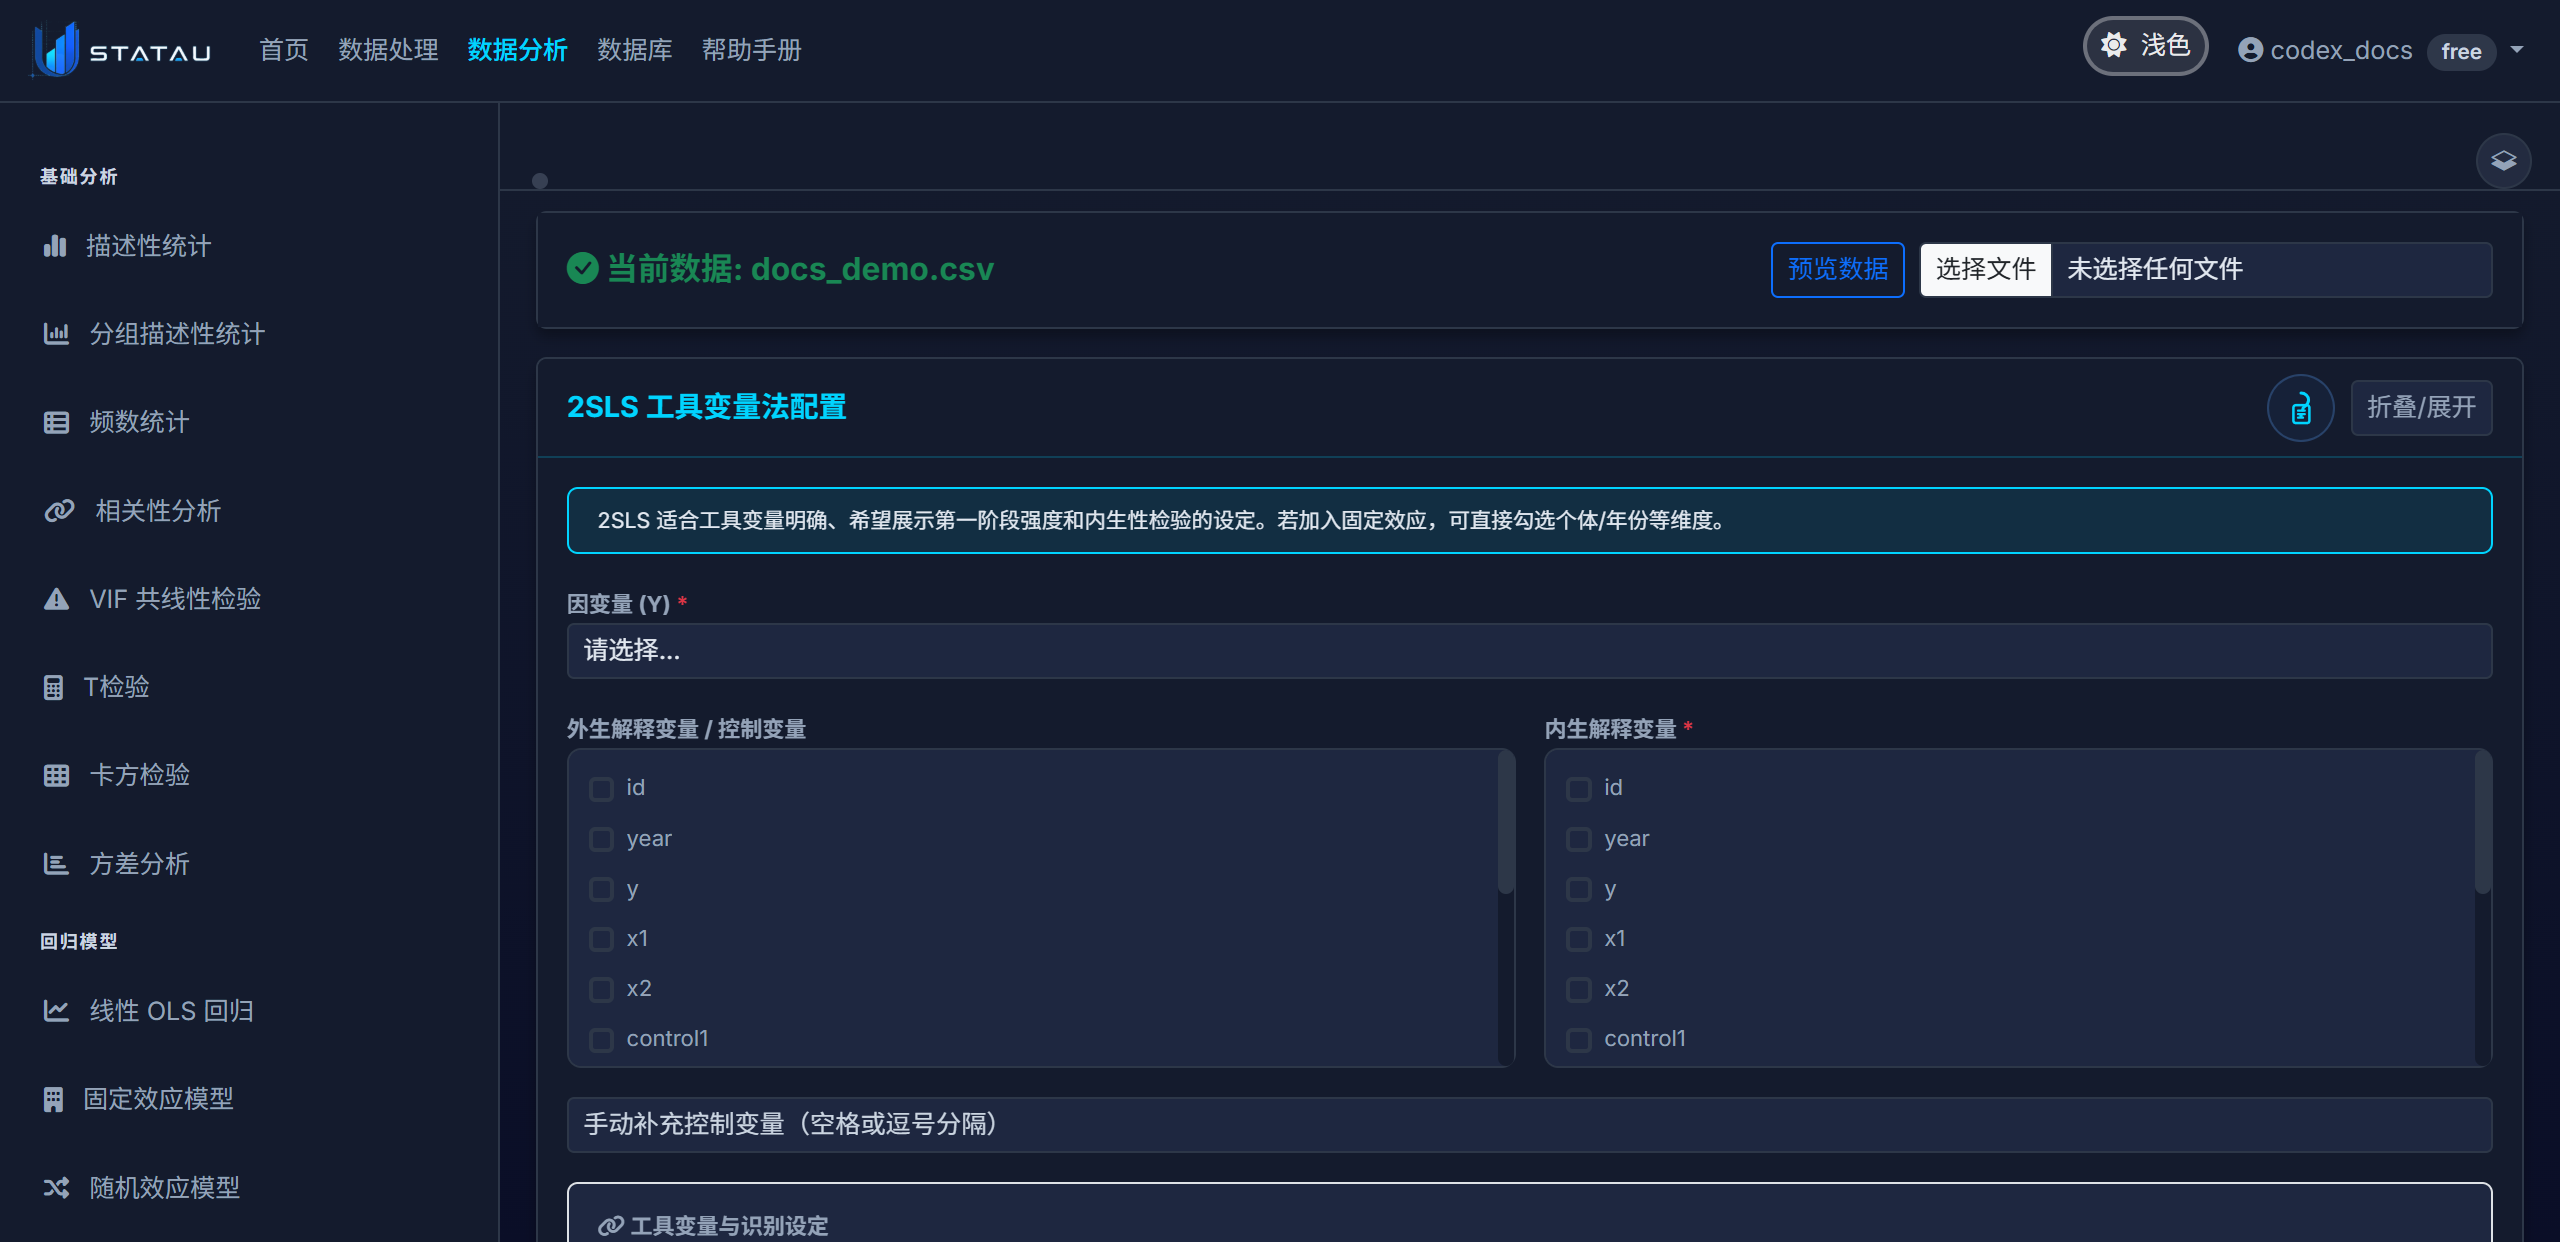Click the 方差分析 chart icon
The height and width of the screenshot is (1242, 2560).
click(56, 864)
